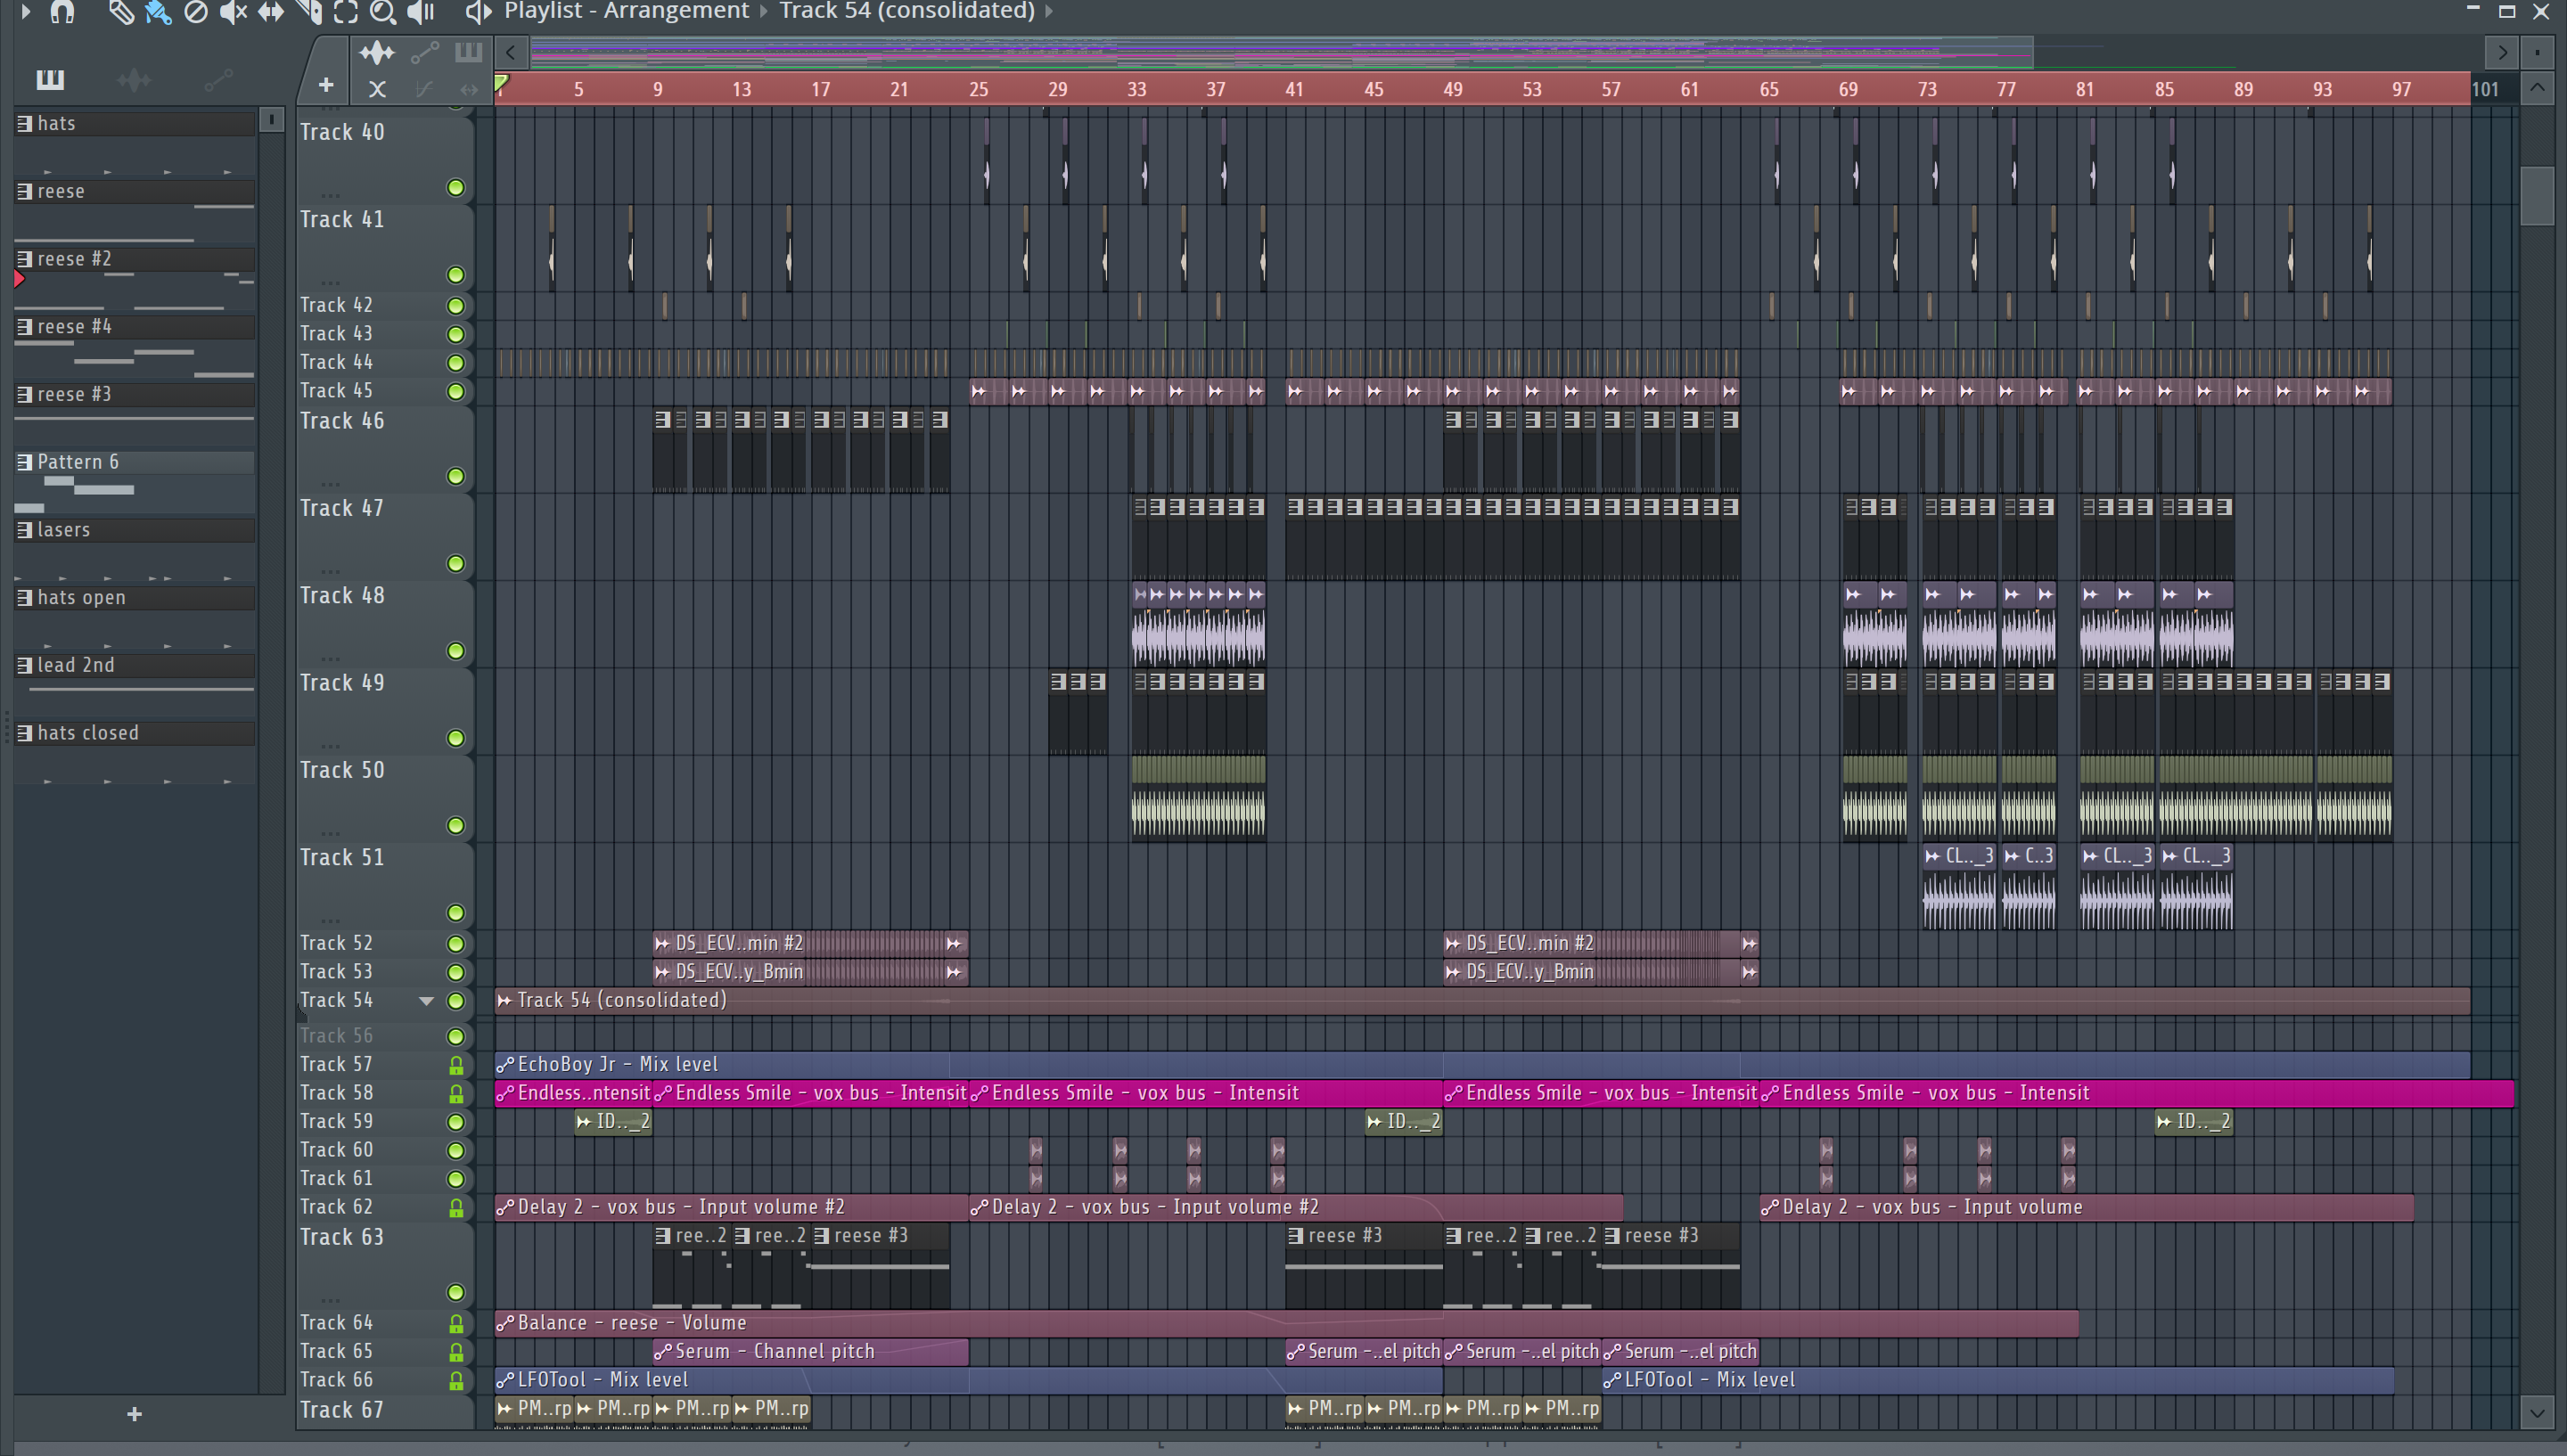Select the Playback speaker tool
The width and height of the screenshot is (2567, 1456).
coord(421,12)
